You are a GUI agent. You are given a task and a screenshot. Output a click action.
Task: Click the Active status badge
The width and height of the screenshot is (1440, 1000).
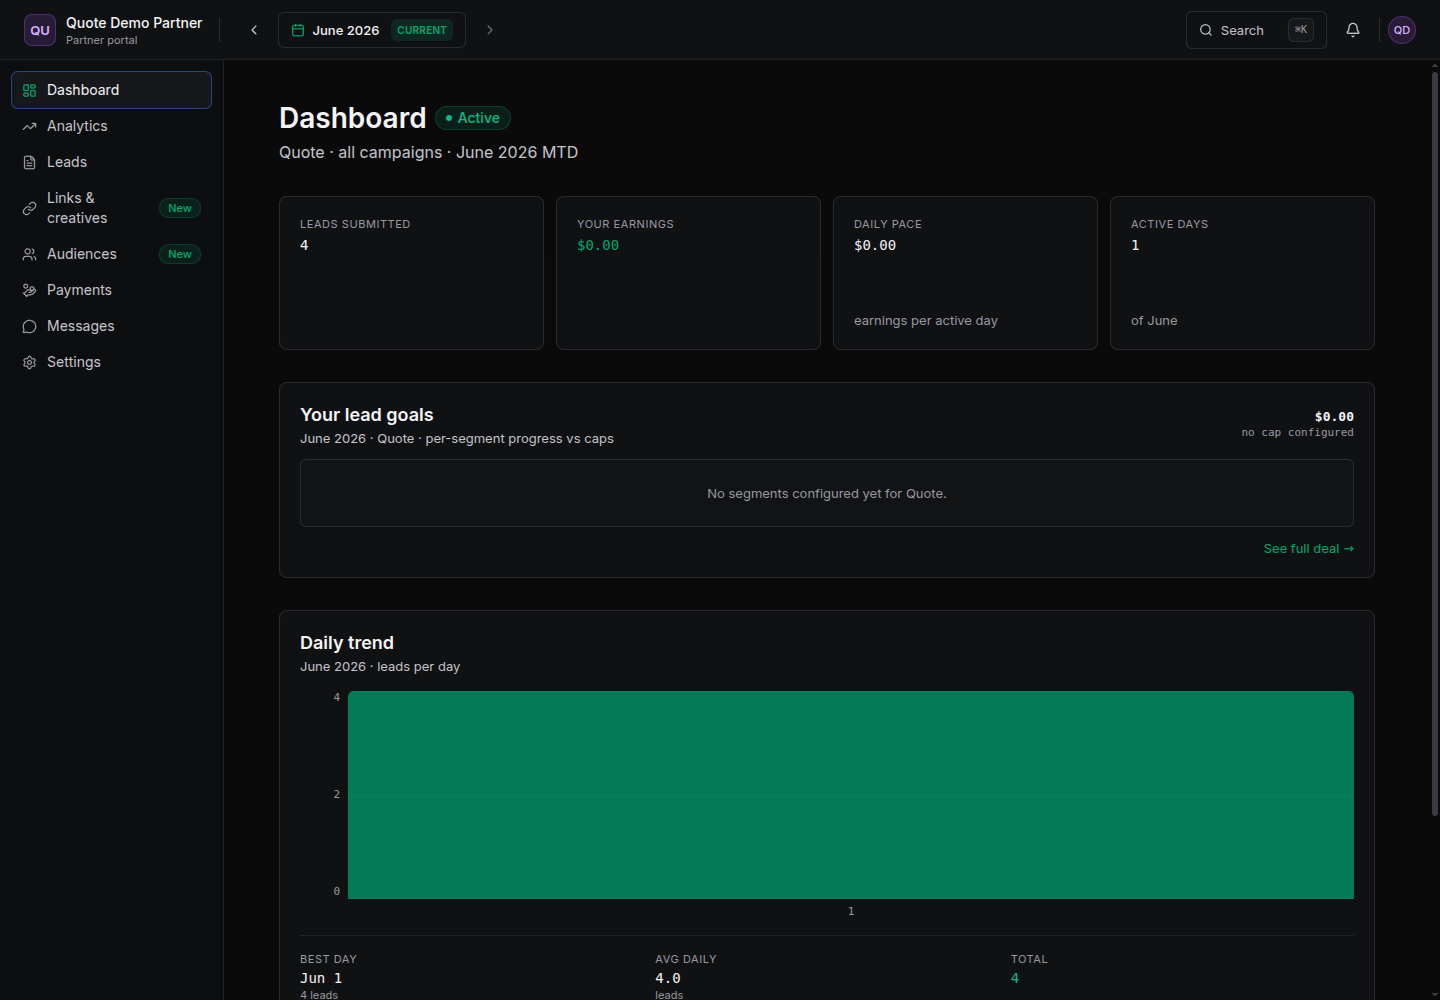(473, 118)
